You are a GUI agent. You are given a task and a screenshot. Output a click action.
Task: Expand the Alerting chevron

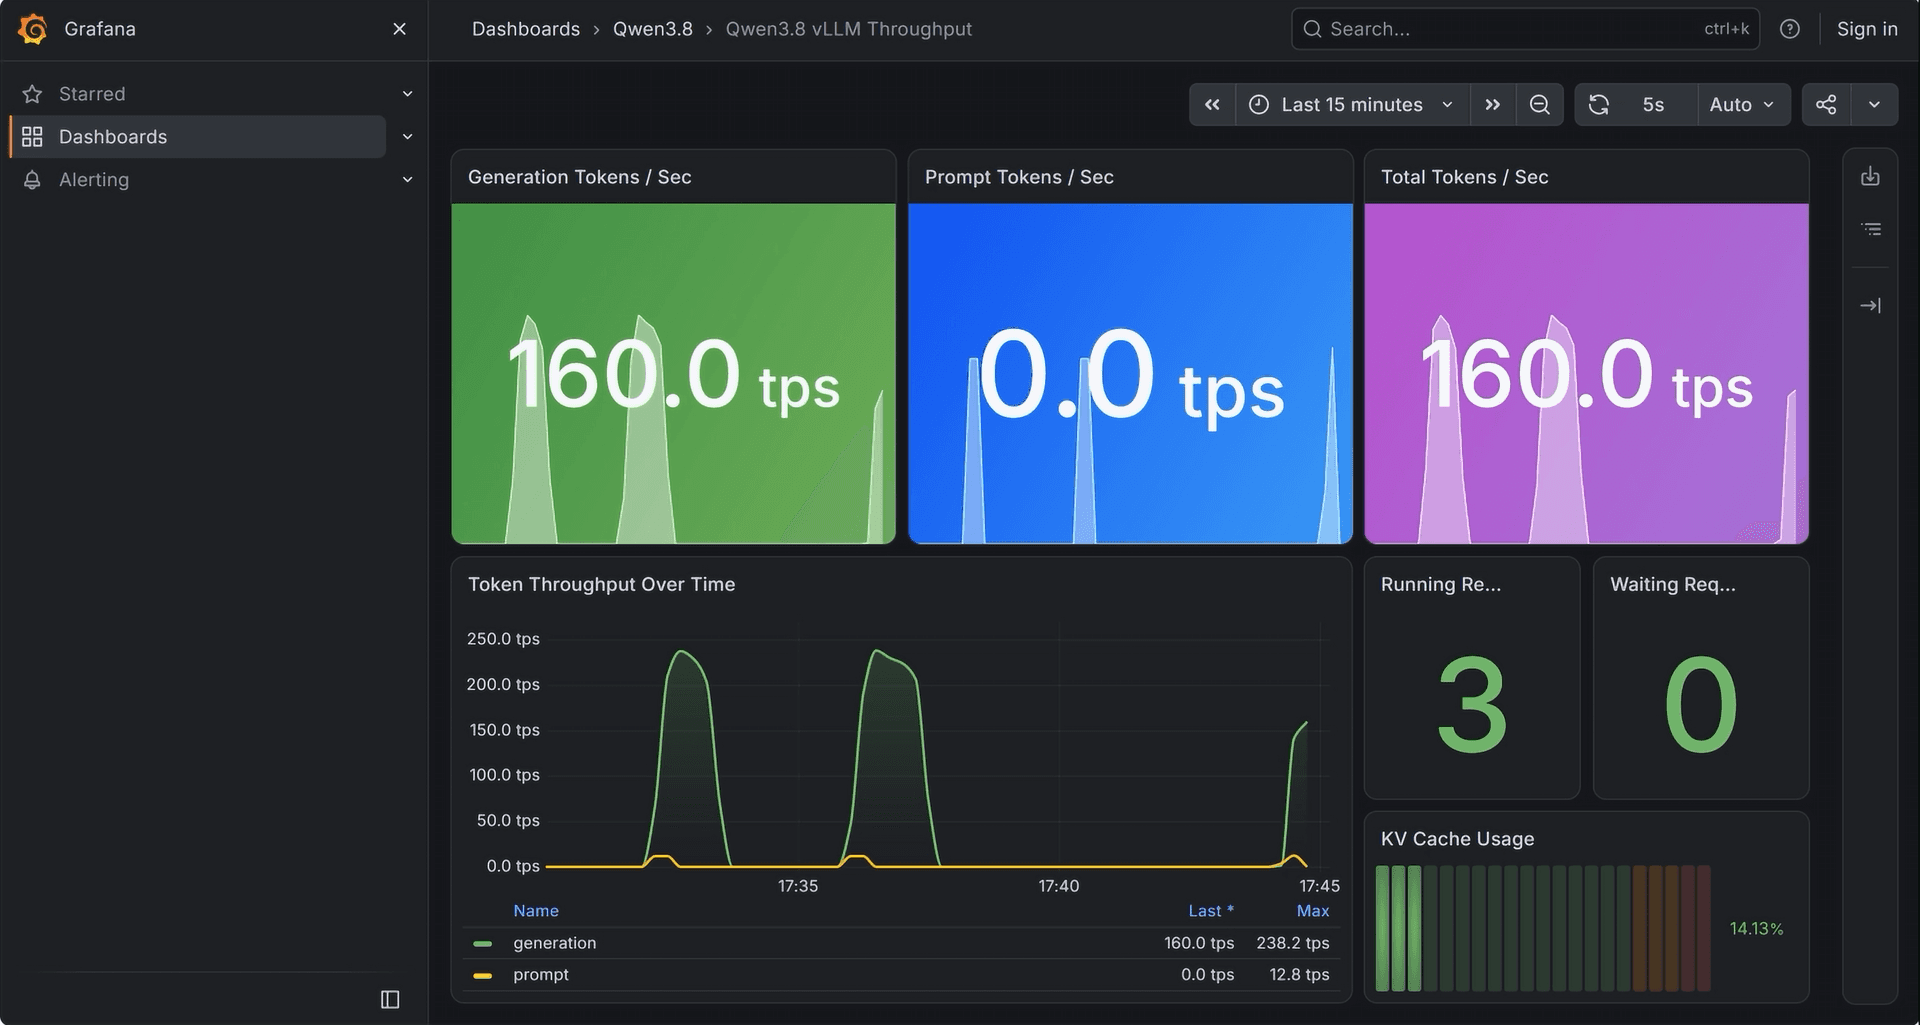407,180
